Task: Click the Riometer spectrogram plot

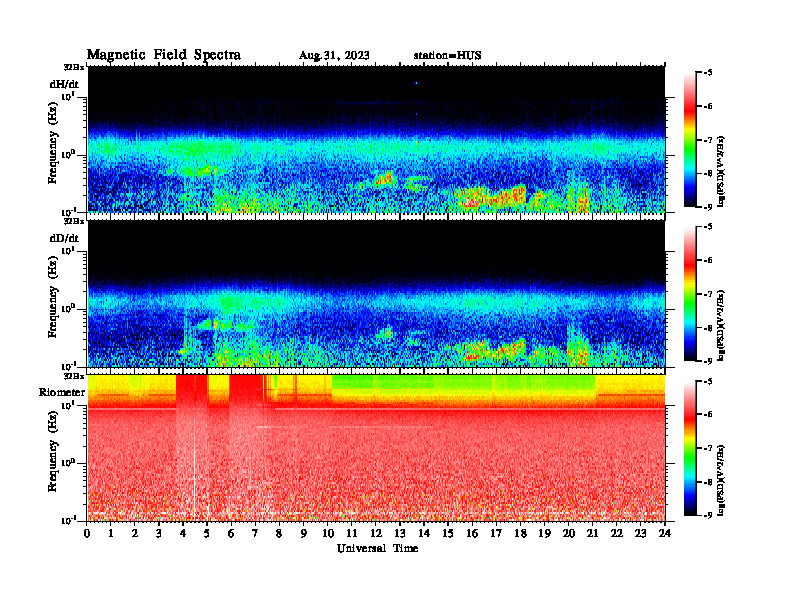Action: 376,447
